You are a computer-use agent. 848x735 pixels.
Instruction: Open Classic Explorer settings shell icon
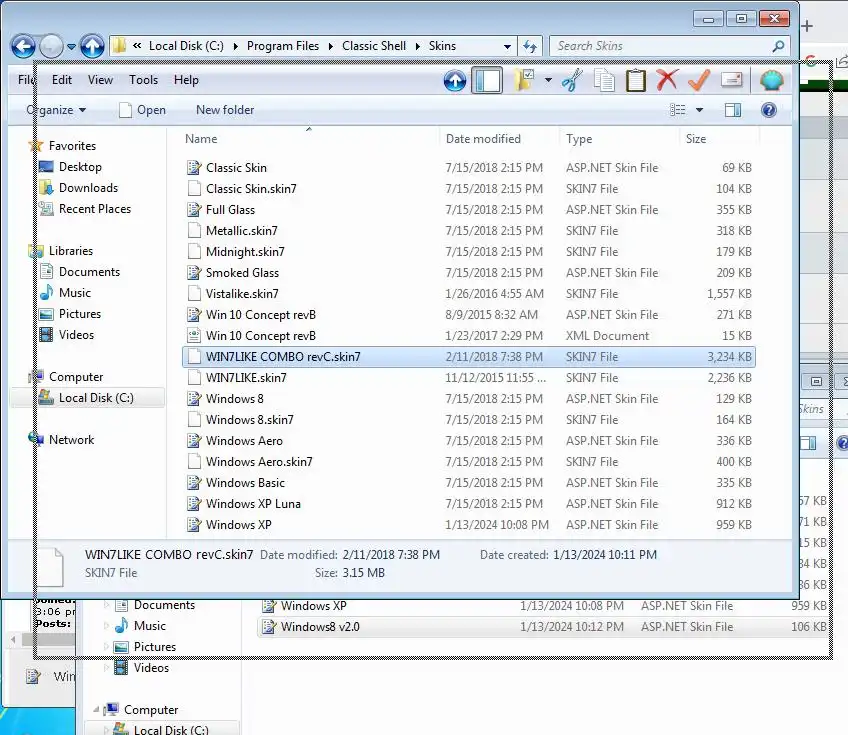[x=772, y=81]
